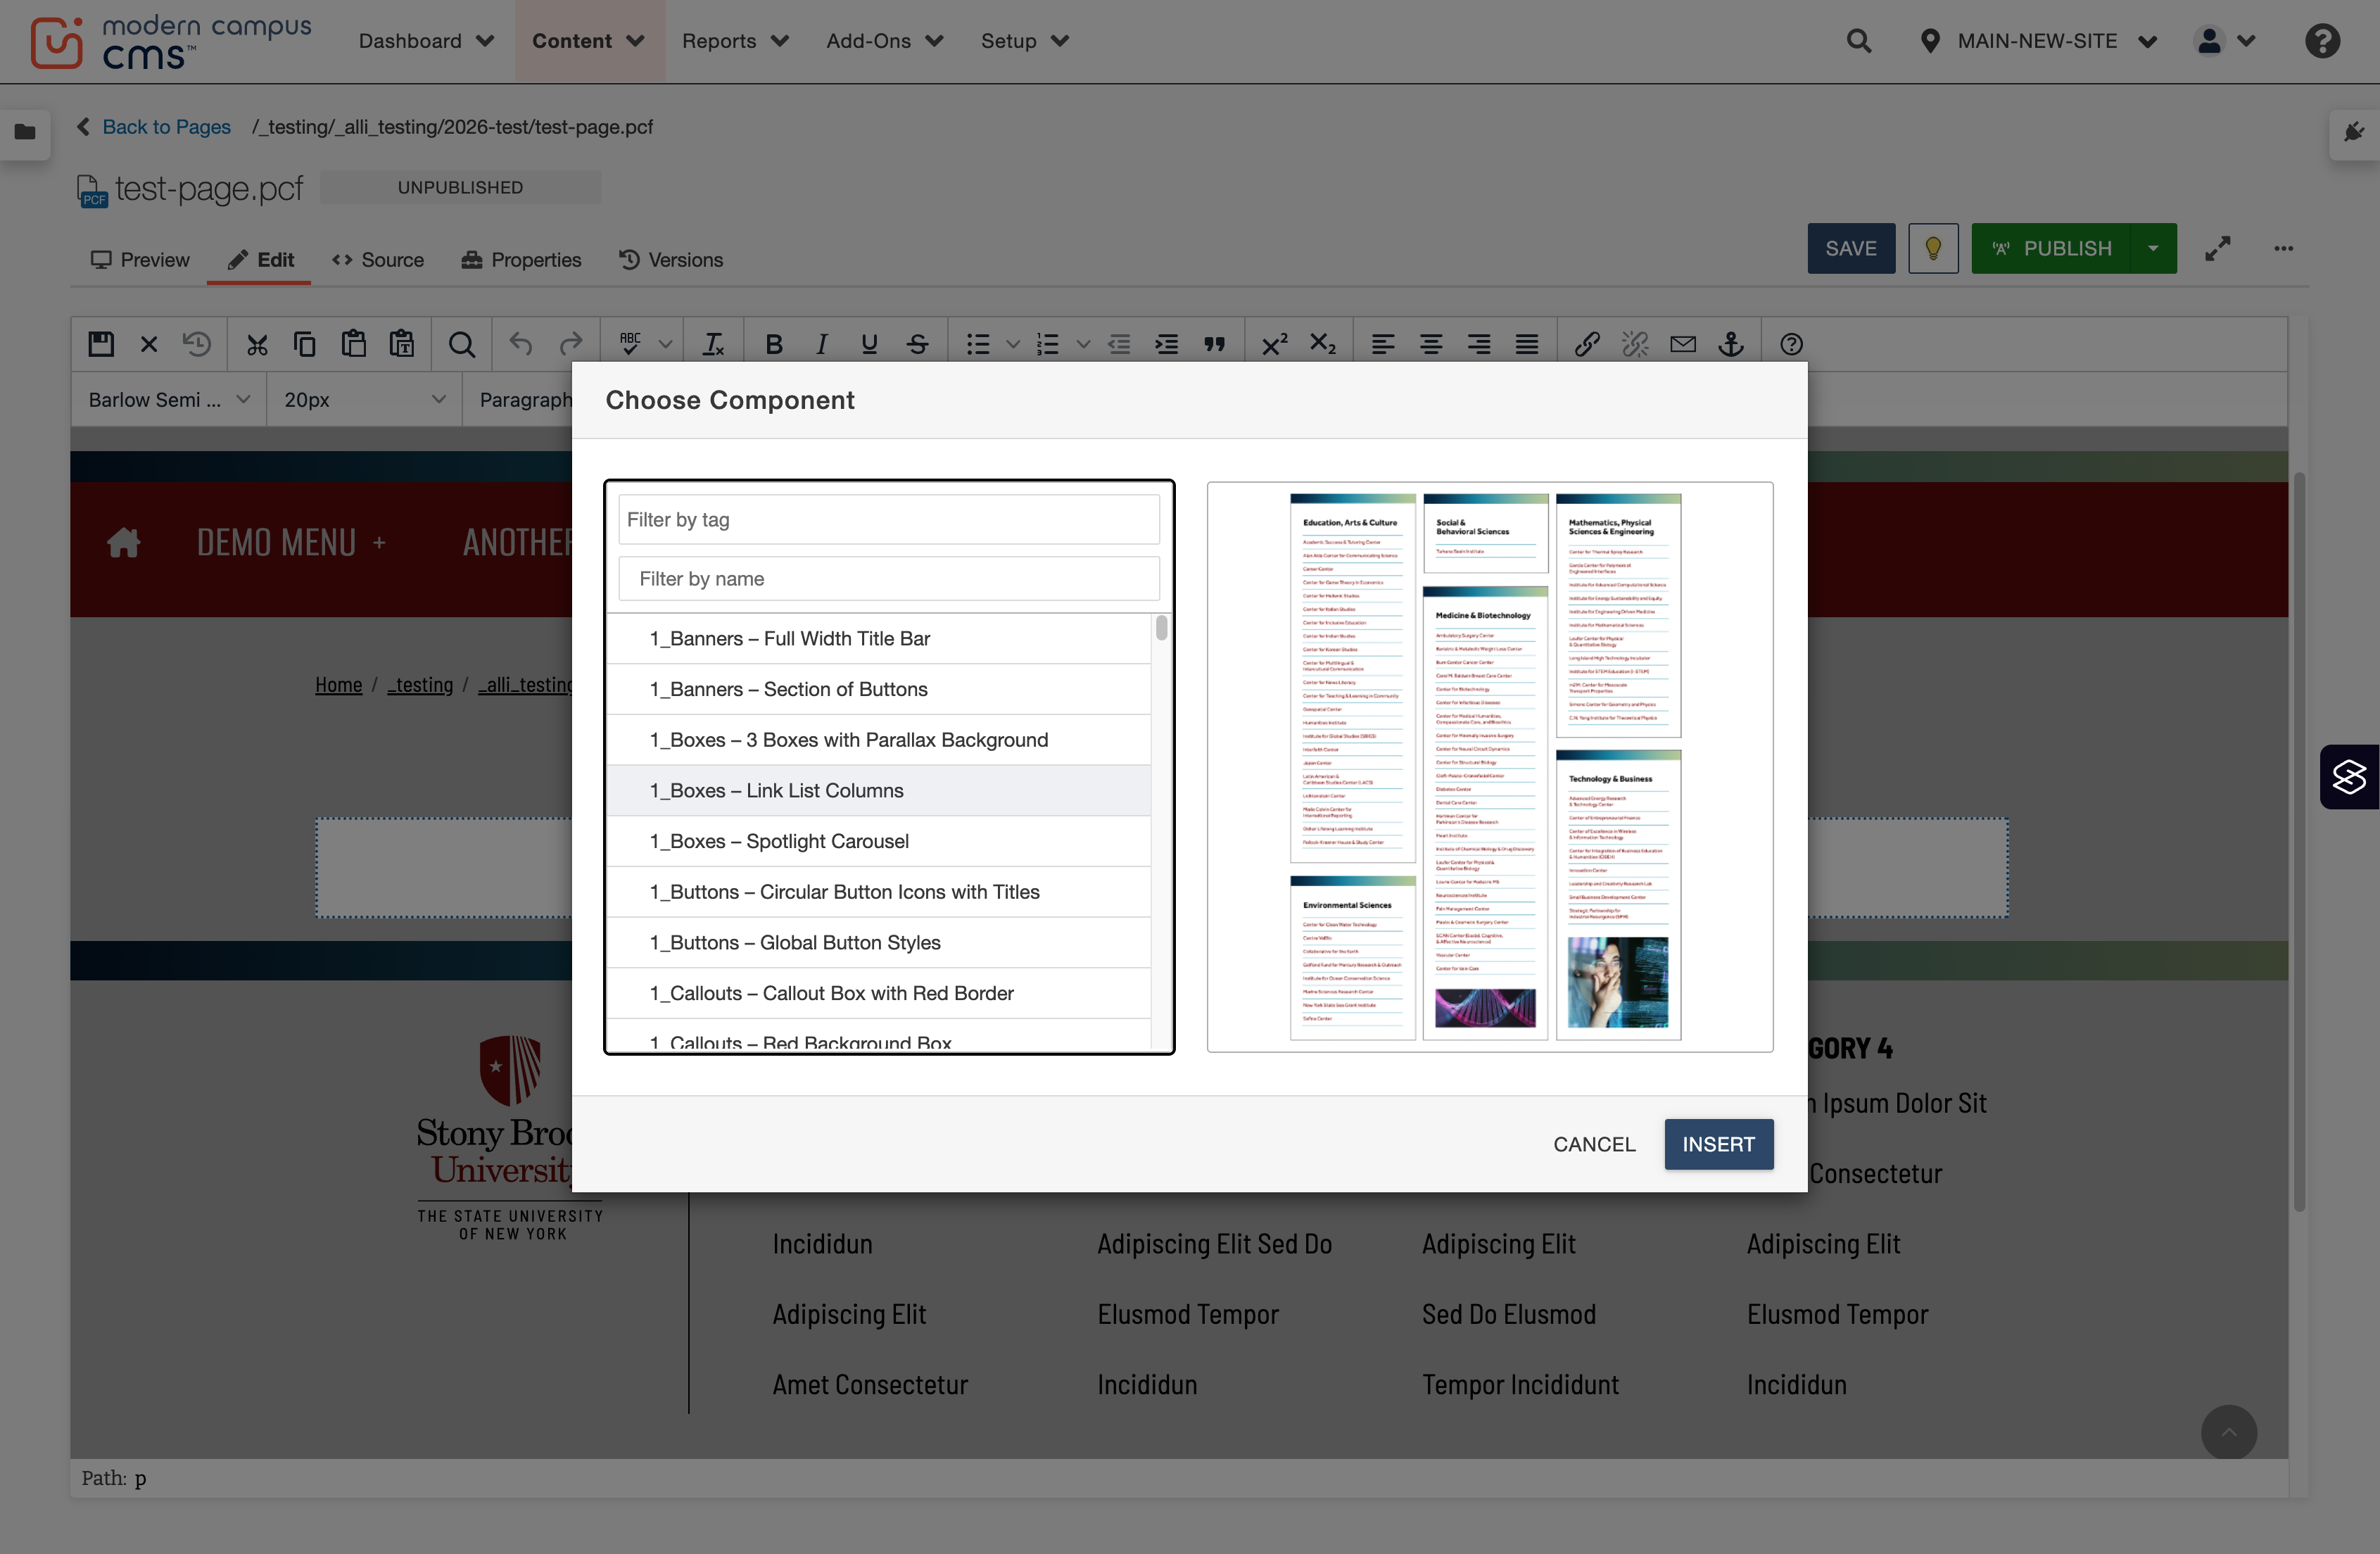Click the Clear formatting icon
Screen dimensions: 2380x1554
(713, 344)
